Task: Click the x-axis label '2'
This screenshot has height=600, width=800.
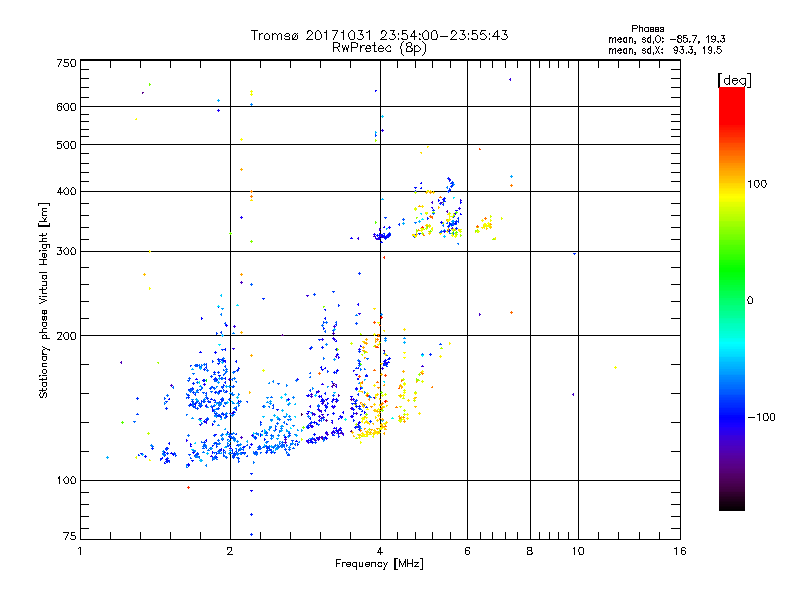Action: (x=230, y=551)
